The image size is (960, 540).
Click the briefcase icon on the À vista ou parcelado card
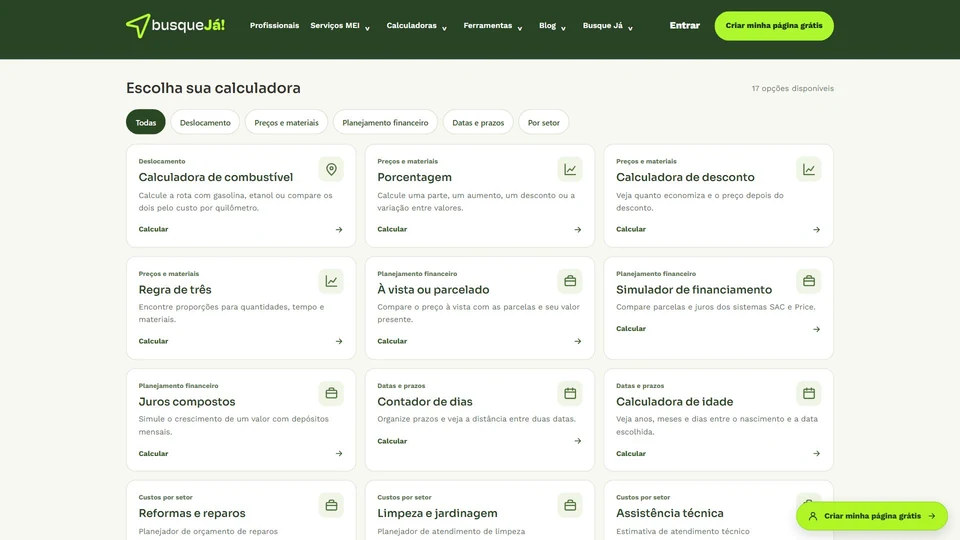coord(570,281)
